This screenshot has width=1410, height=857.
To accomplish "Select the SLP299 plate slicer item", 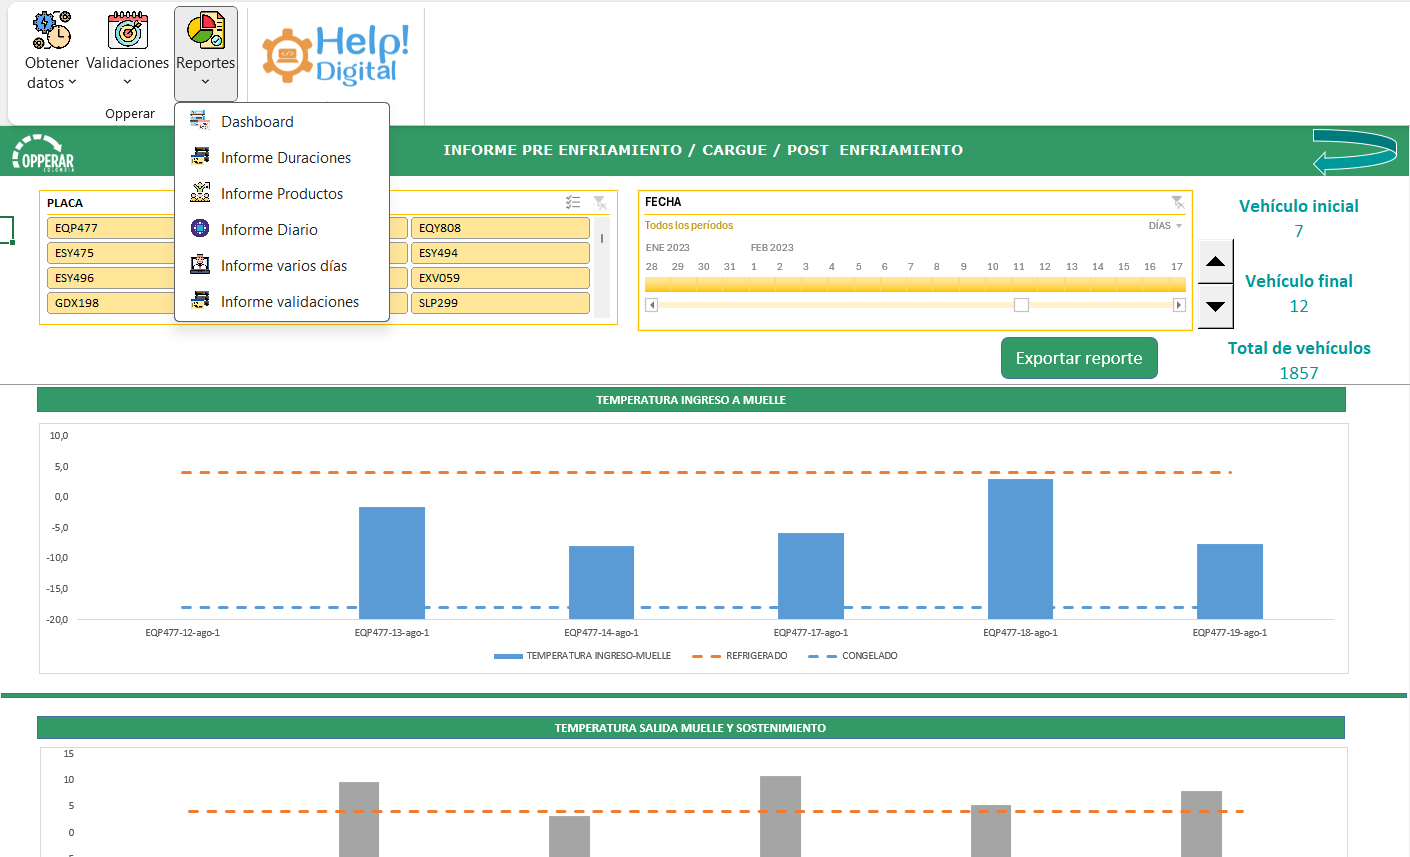I will click(x=500, y=303).
